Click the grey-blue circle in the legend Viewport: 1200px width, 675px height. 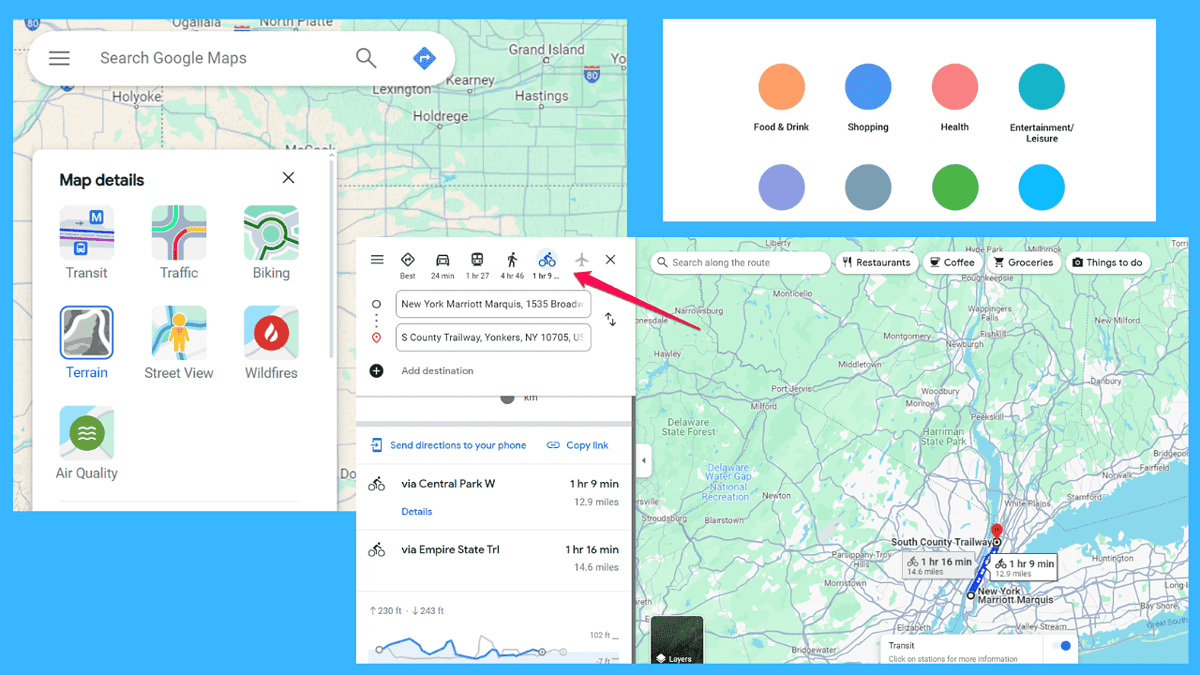[x=868, y=187]
